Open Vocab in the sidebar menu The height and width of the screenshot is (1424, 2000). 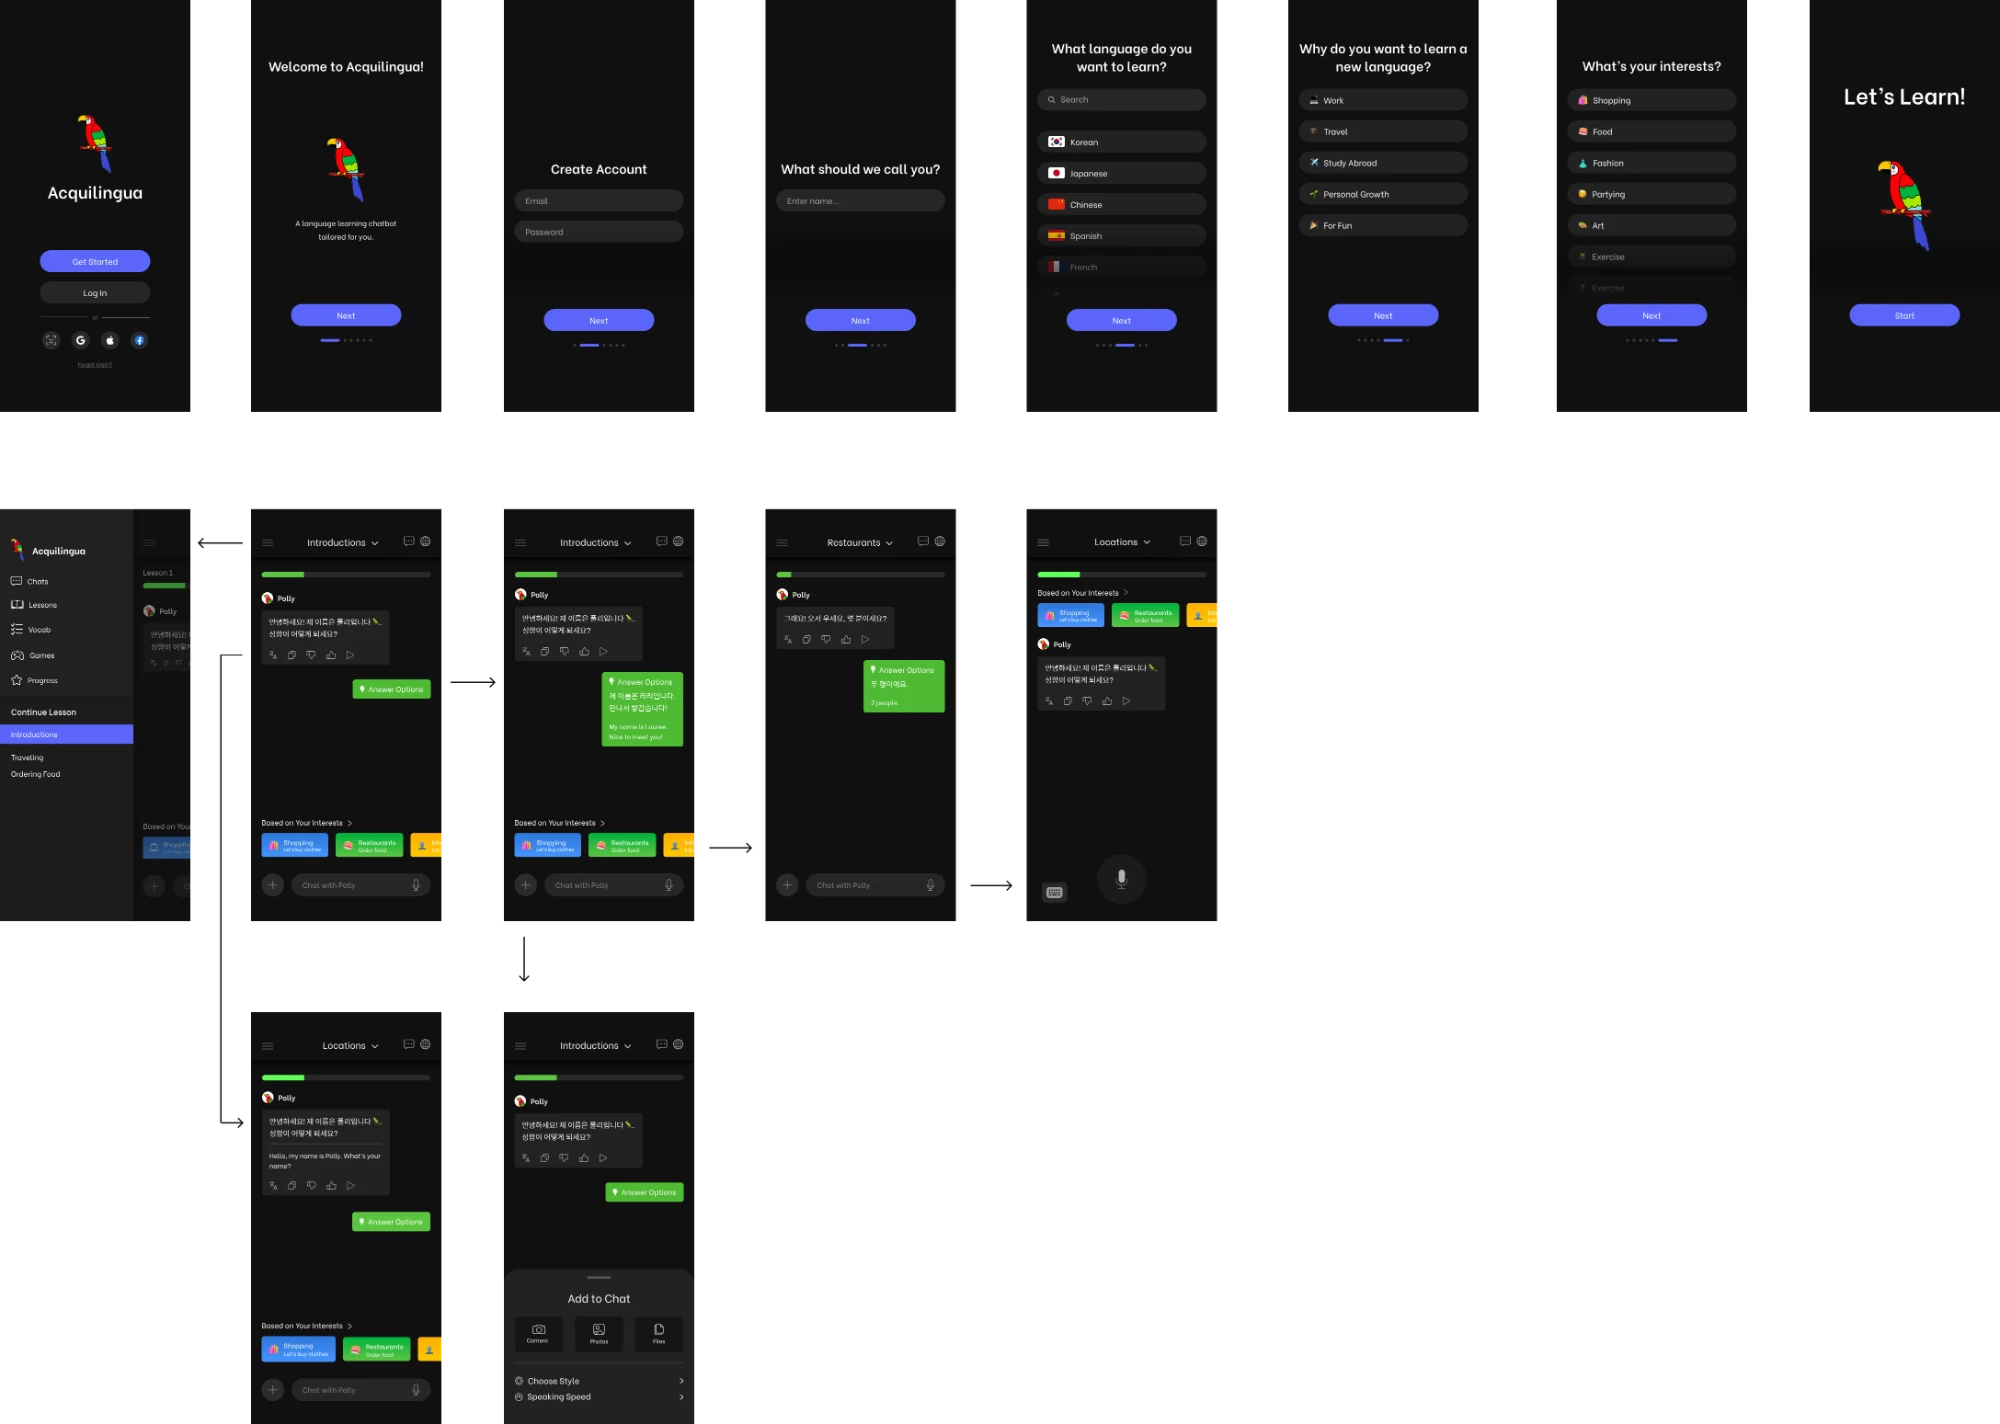(31, 630)
